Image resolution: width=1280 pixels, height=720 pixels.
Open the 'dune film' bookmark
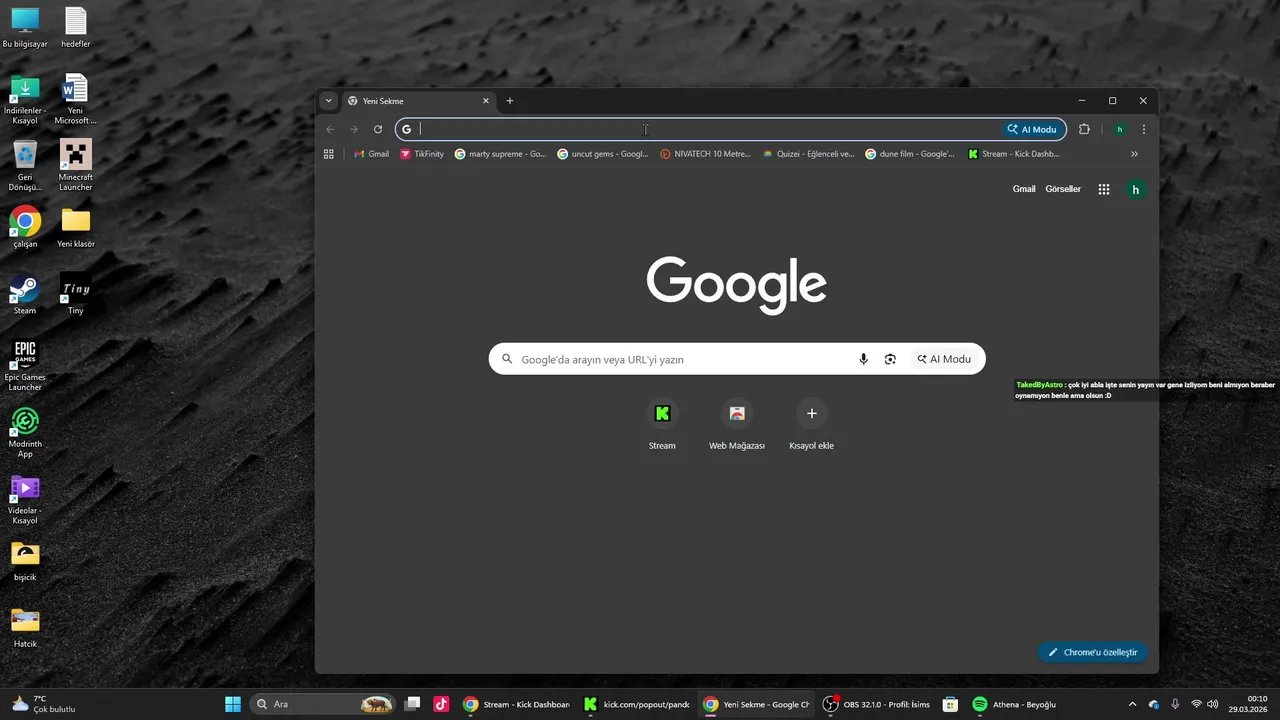tap(910, 154)
